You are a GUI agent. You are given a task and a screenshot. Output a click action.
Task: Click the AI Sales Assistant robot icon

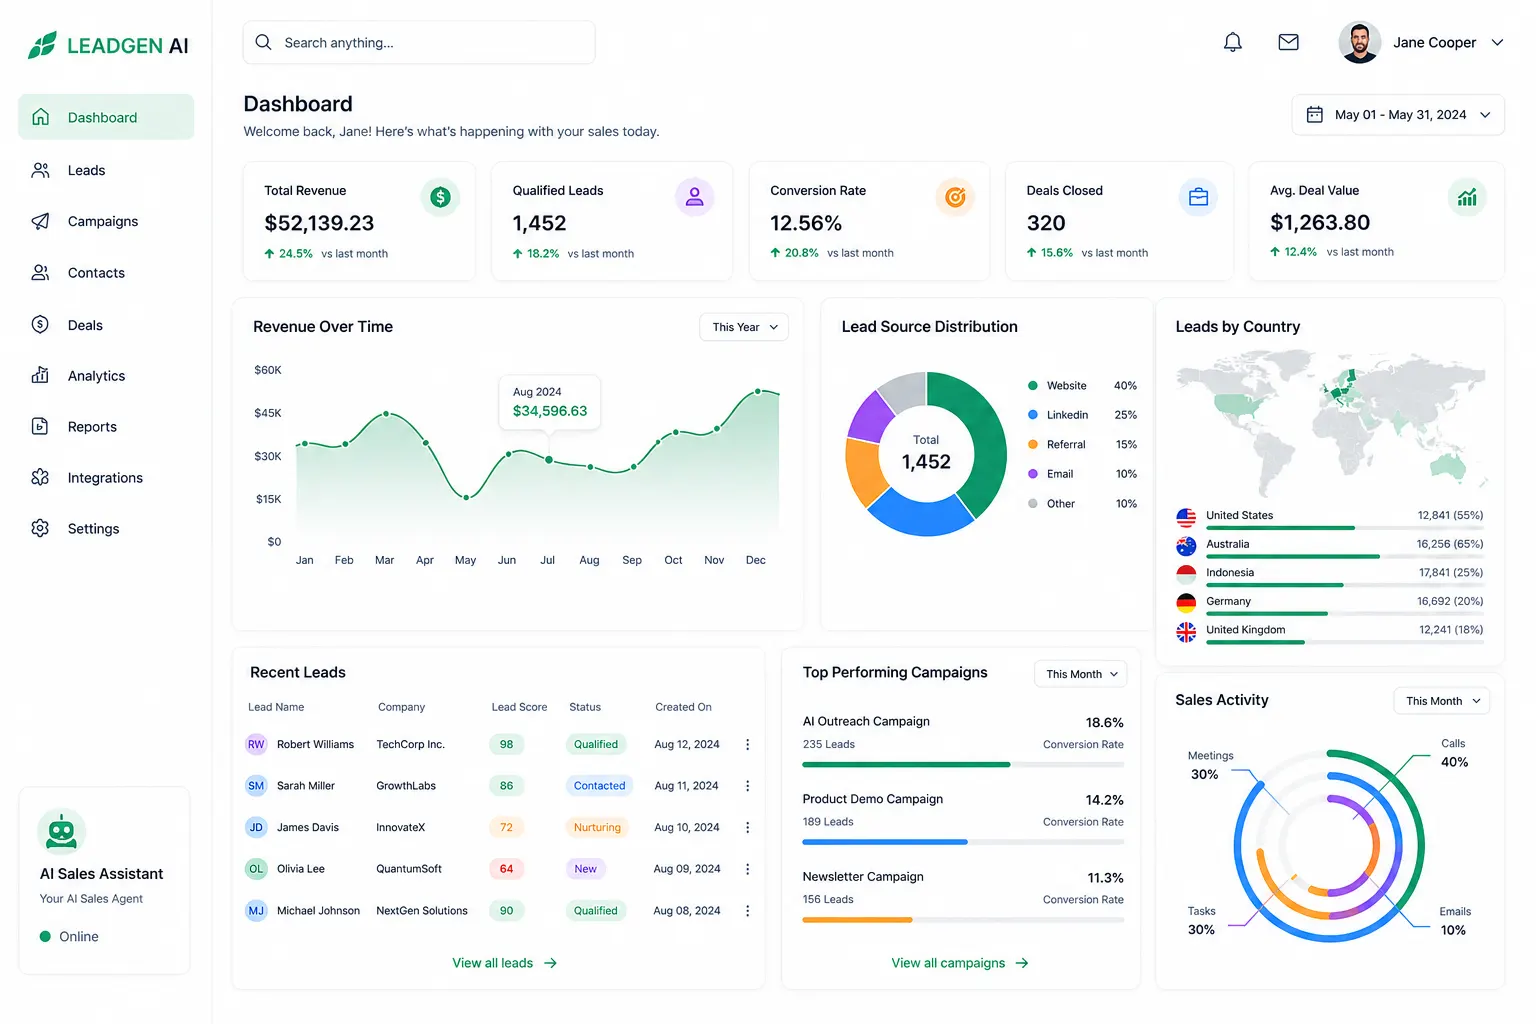(x=62, y=832)
